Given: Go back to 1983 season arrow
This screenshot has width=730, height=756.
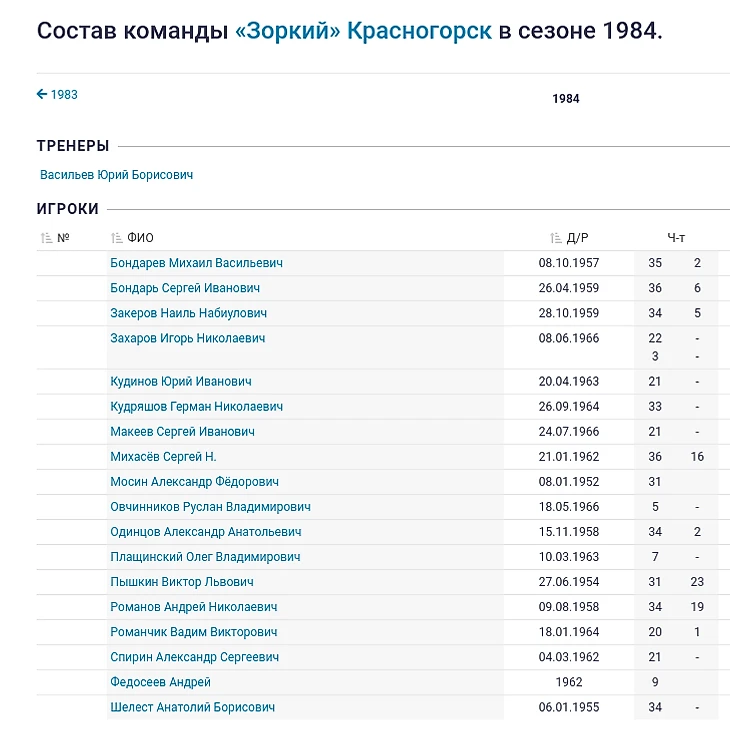Looking at the screenshot, I should coord(42,94).
